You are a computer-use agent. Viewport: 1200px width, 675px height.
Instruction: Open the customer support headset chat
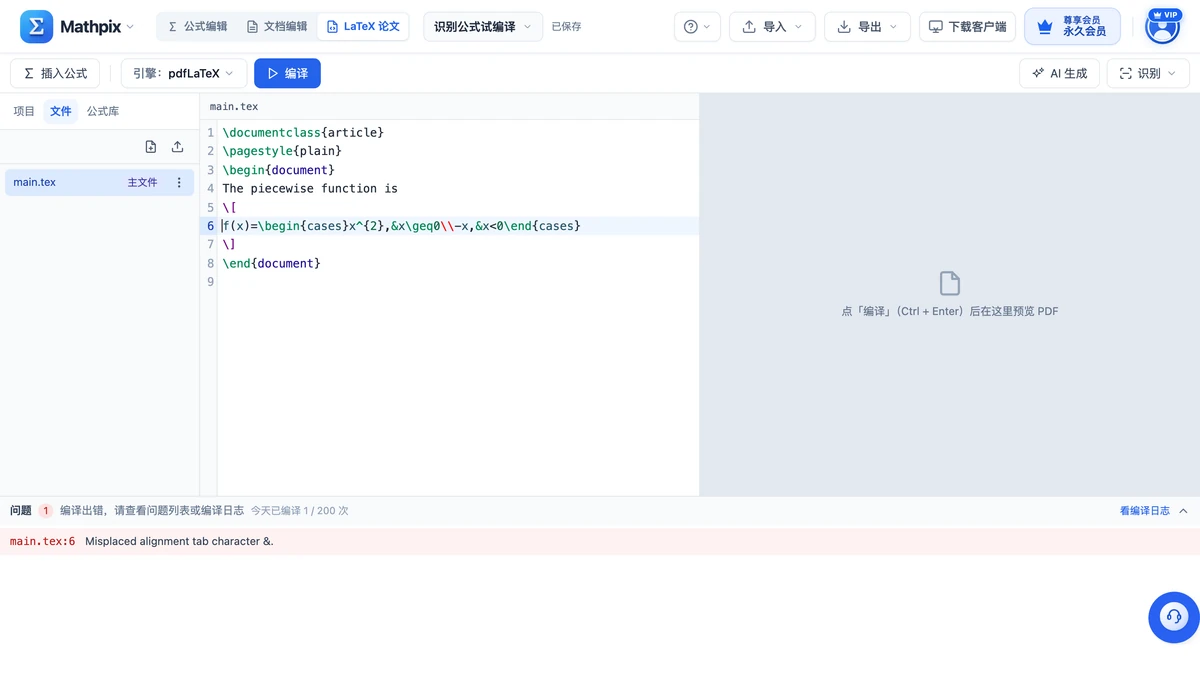[1173, 617]
